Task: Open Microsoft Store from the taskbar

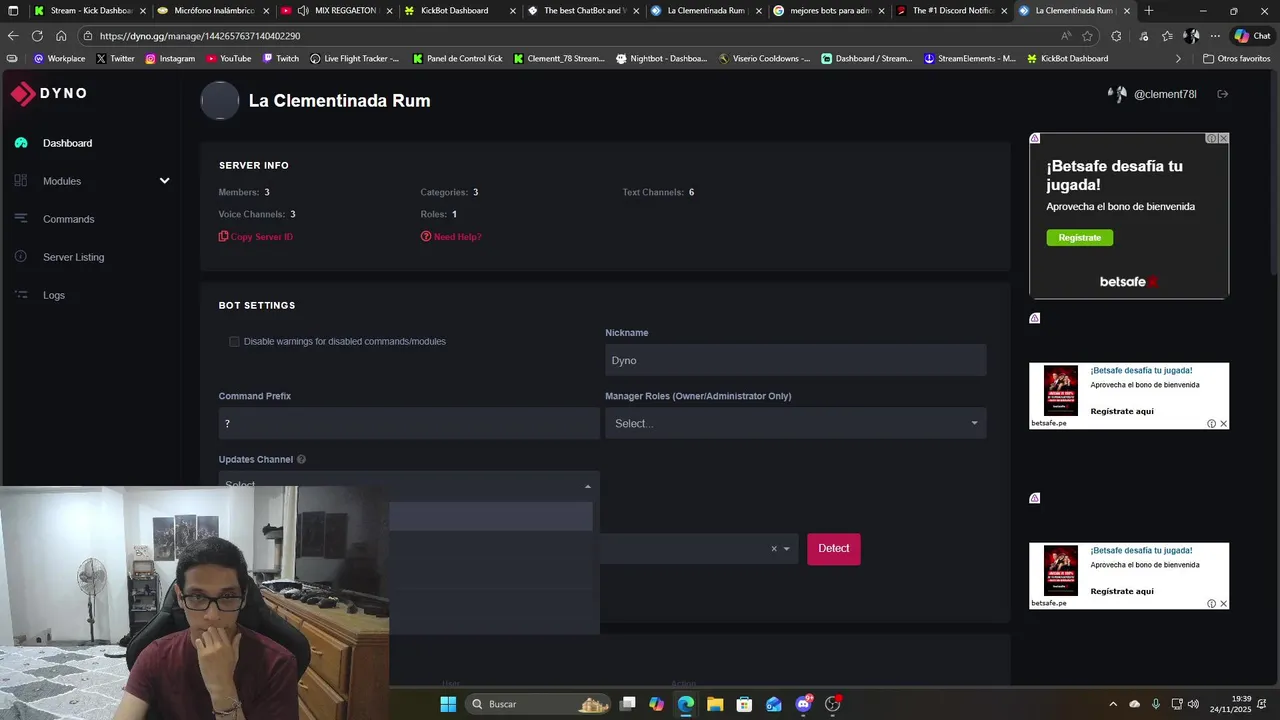Action: (x=744, y=704)
